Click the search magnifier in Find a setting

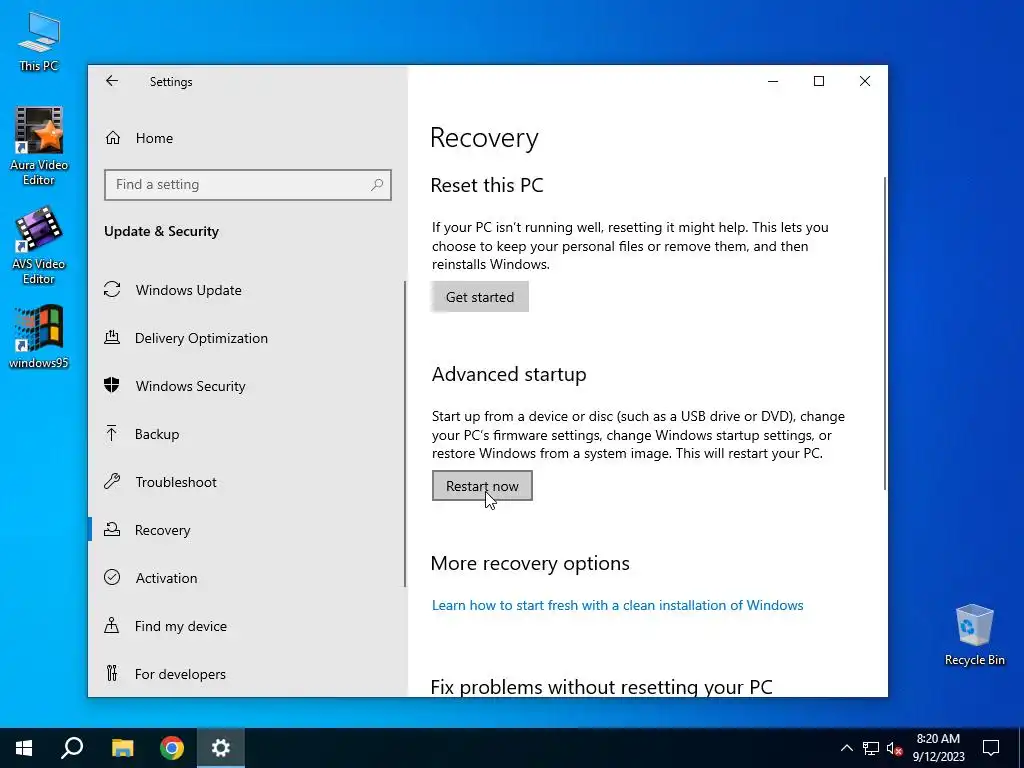point(377,185)
